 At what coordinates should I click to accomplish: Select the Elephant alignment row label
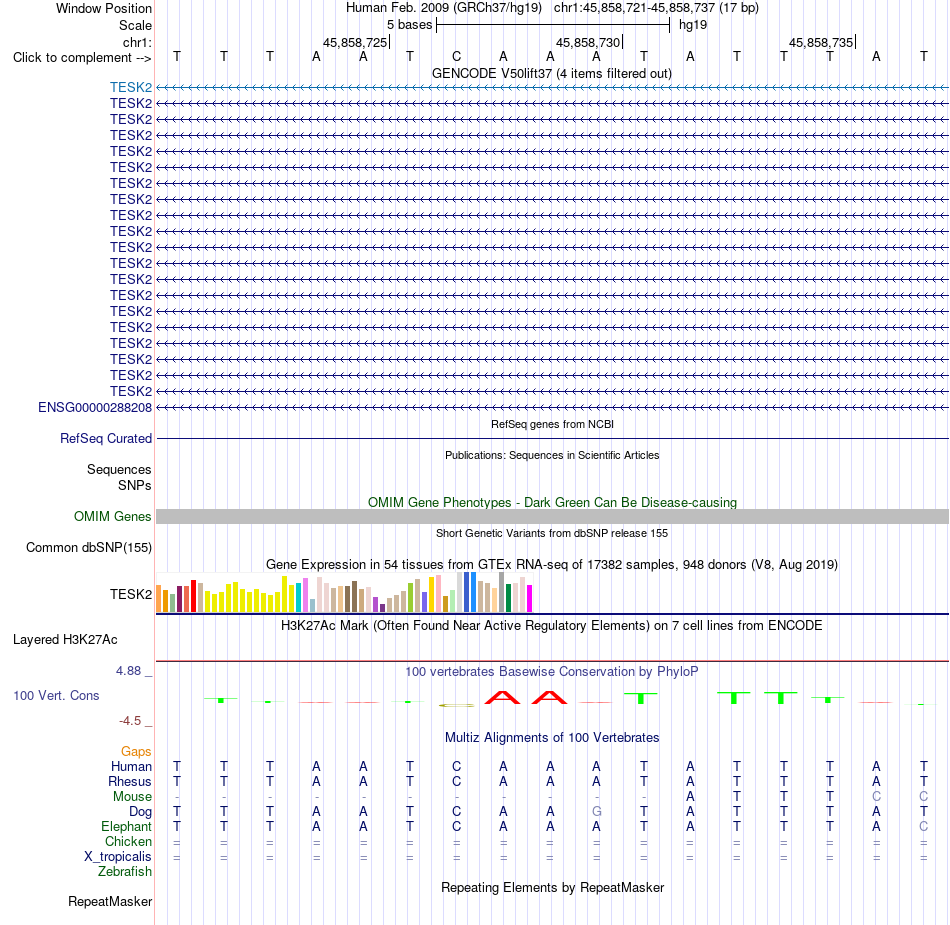[x=127, y=826]
